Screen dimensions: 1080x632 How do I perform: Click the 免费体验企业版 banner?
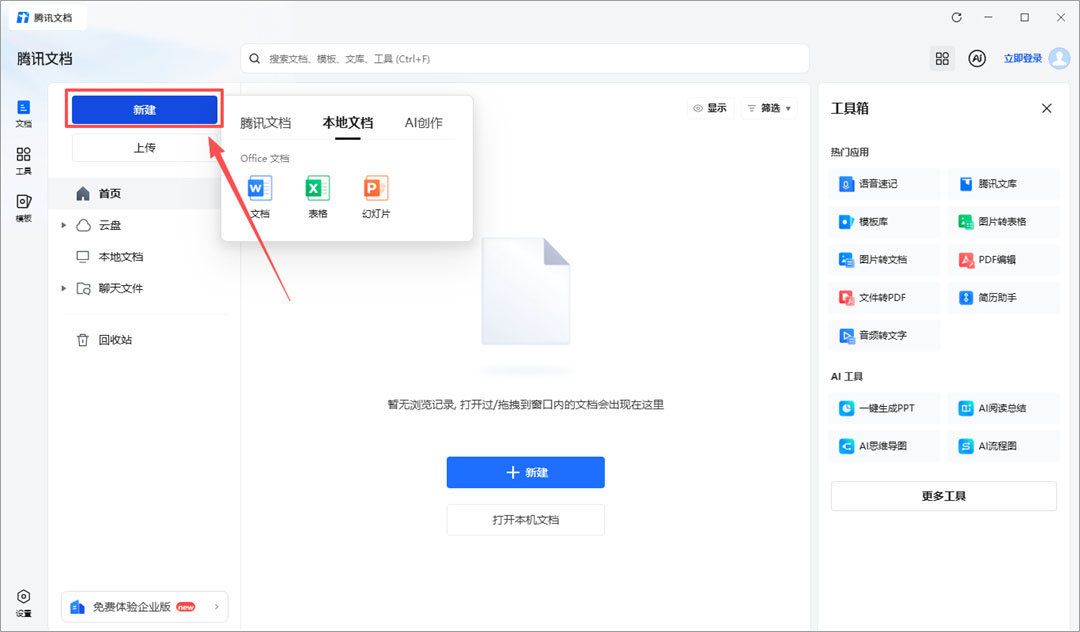(145, 607)
